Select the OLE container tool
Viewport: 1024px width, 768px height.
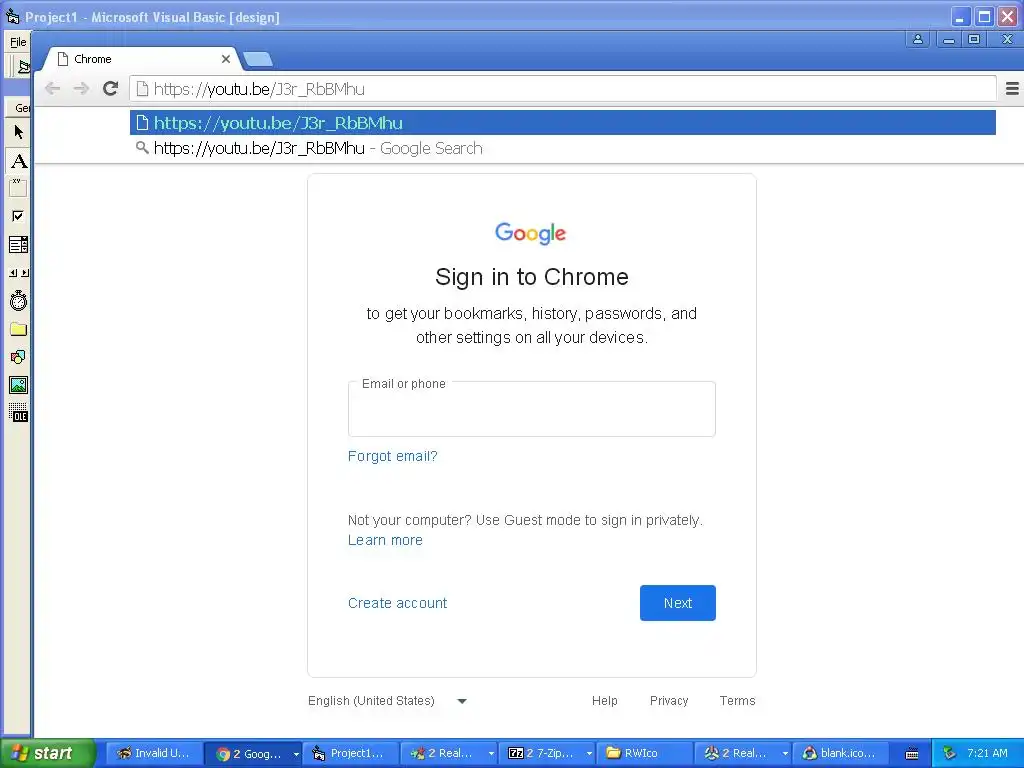(18, 413)
